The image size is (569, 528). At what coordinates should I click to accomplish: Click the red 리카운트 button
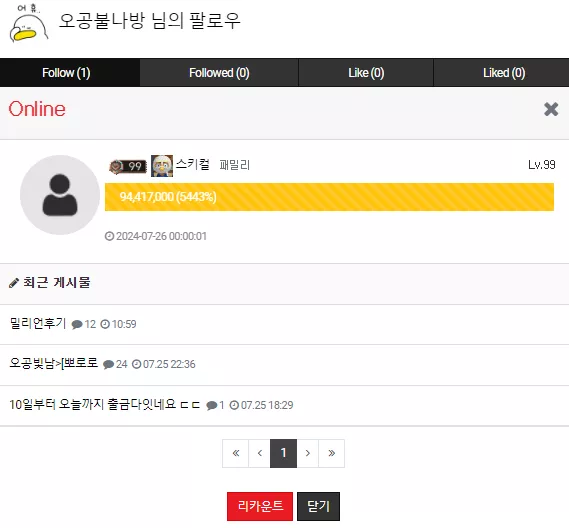click(x=260, y=506)
